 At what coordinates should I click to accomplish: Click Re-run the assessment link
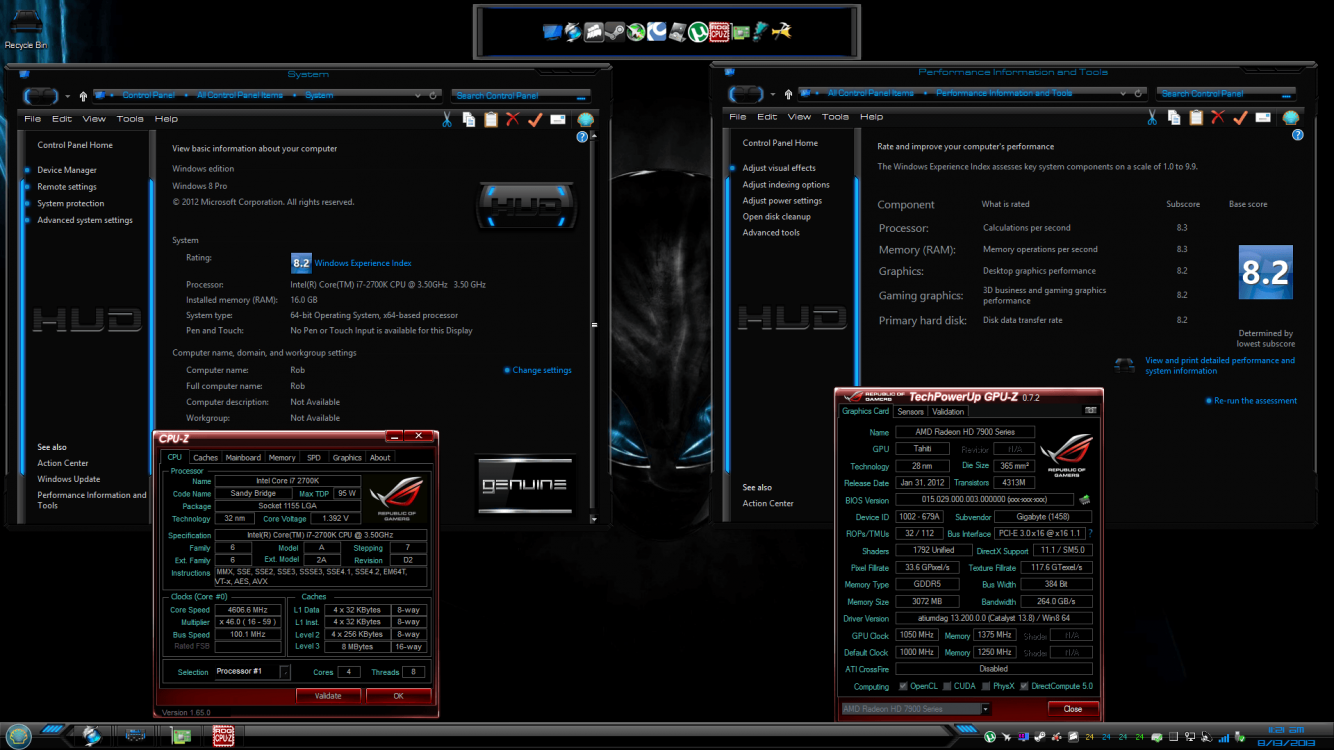click(1255, 400)
